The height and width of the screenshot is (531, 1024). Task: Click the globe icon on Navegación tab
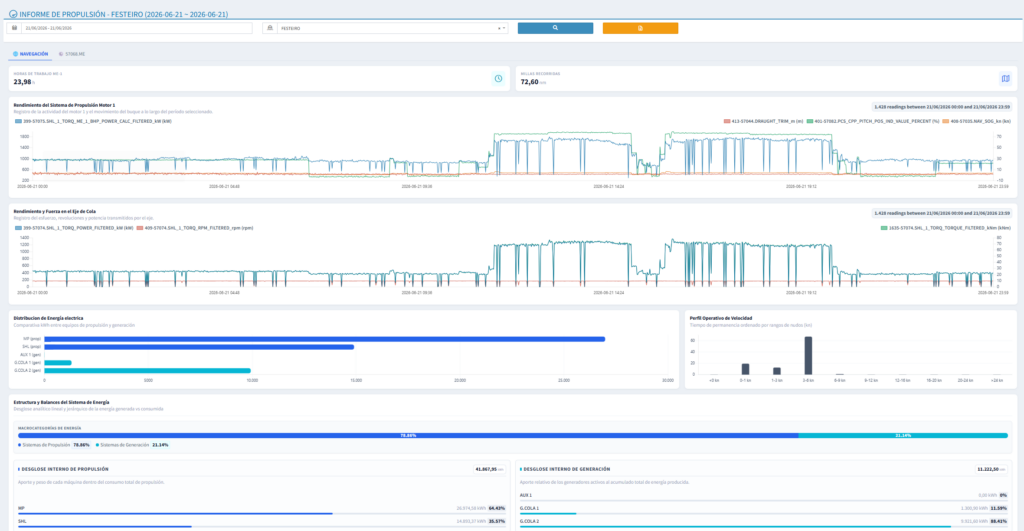16,54
